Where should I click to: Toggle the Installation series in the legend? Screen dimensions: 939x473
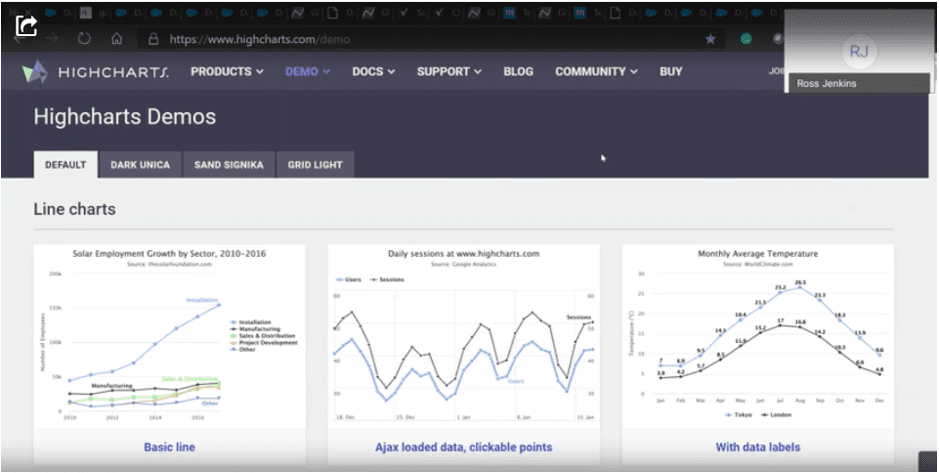pos(251,322)
